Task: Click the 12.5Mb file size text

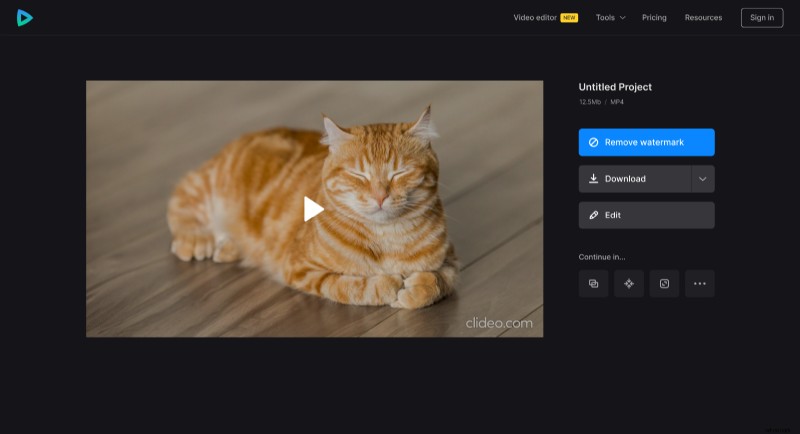Action: [590, 102]
